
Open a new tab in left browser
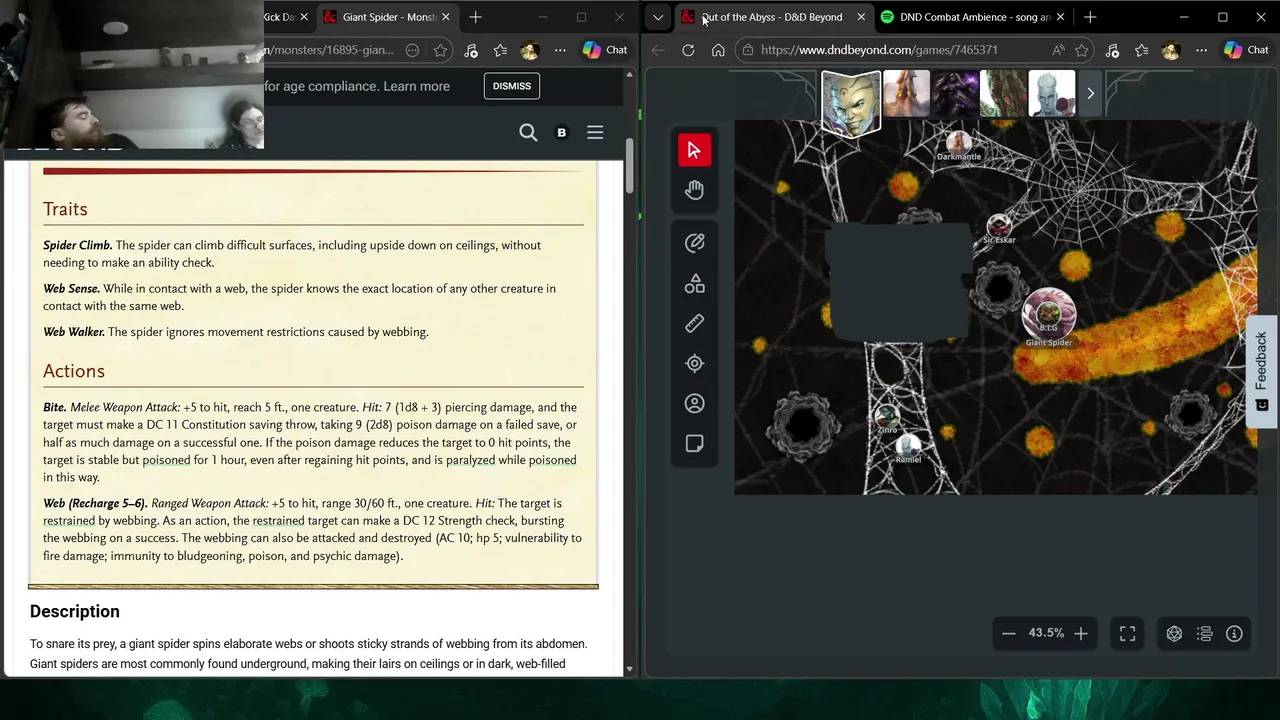(x=475, y=17)
